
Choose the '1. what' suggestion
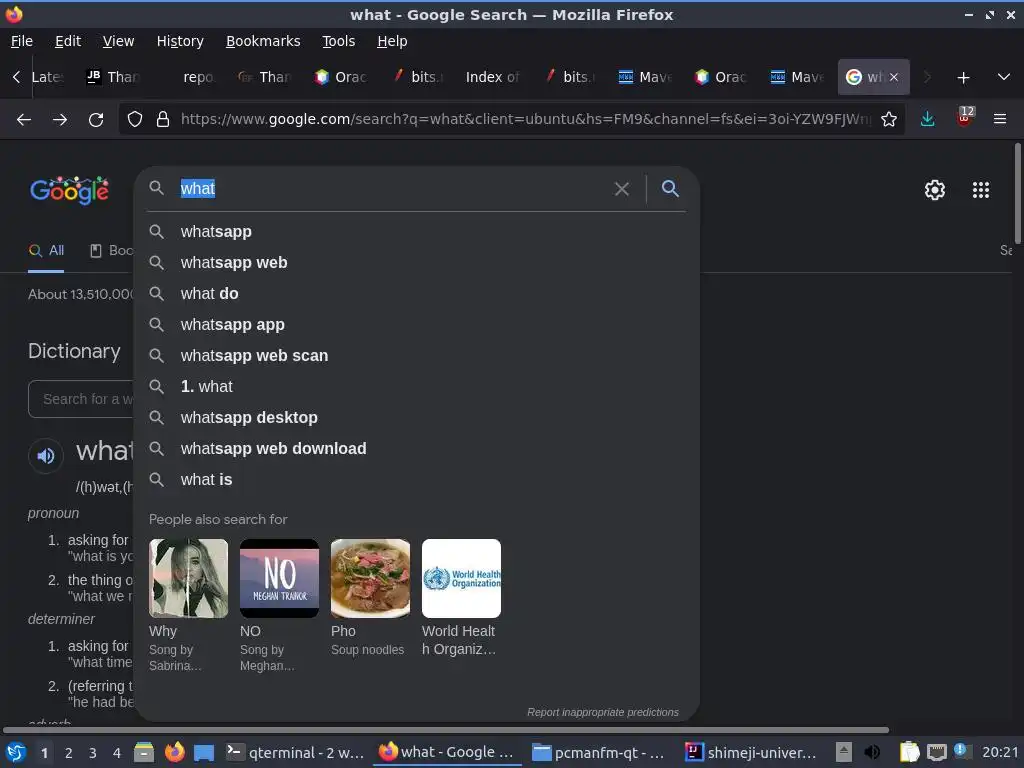pyautogui.click(x=417, y=387)
